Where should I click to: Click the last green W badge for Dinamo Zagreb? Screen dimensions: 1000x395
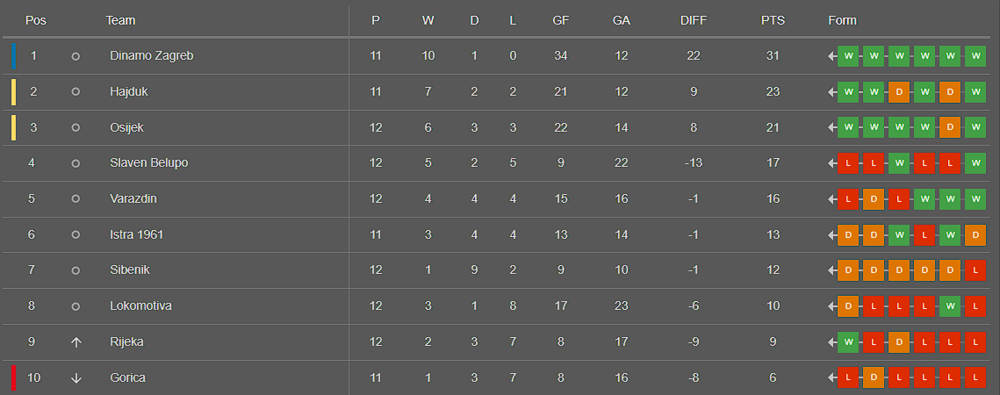pos(975,56)
